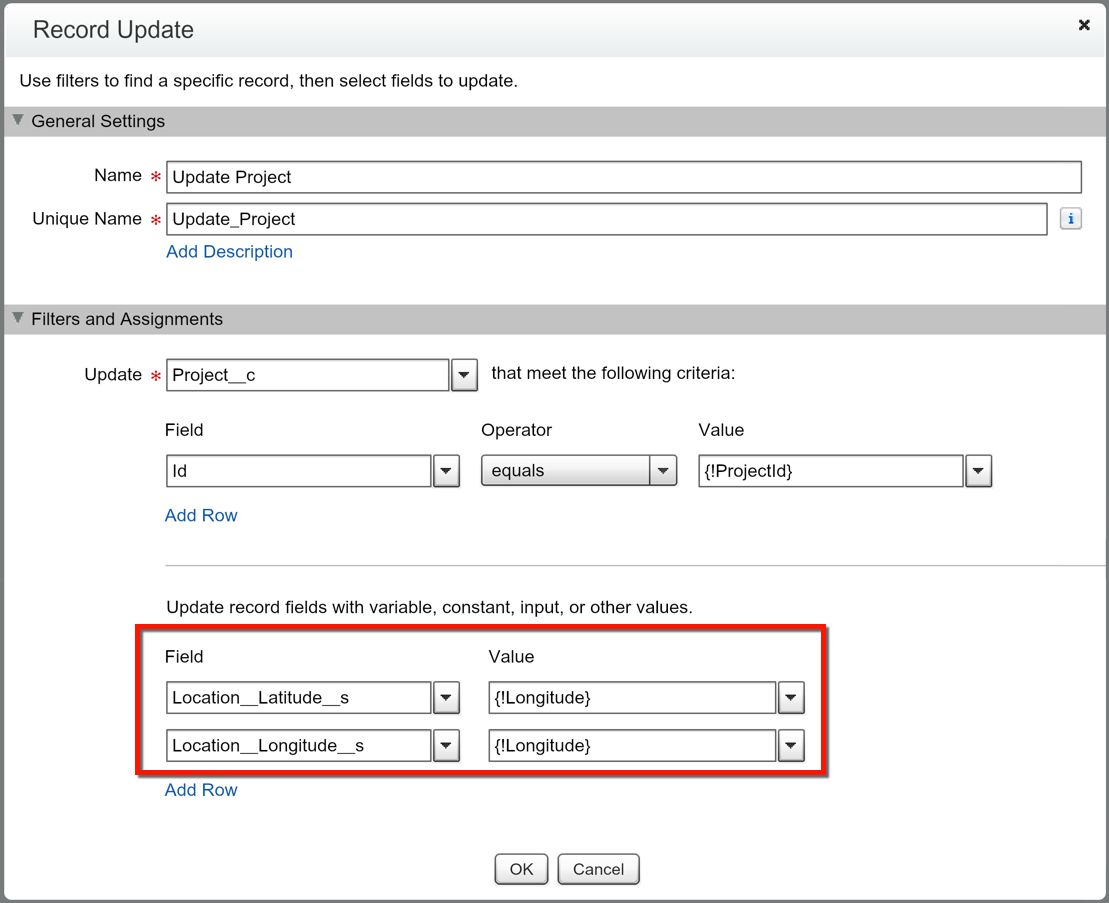Screen dimensions: 1109x903
Task: Close the Record Update dialog
Action: pyautogui.click(x=1084, y=26)
